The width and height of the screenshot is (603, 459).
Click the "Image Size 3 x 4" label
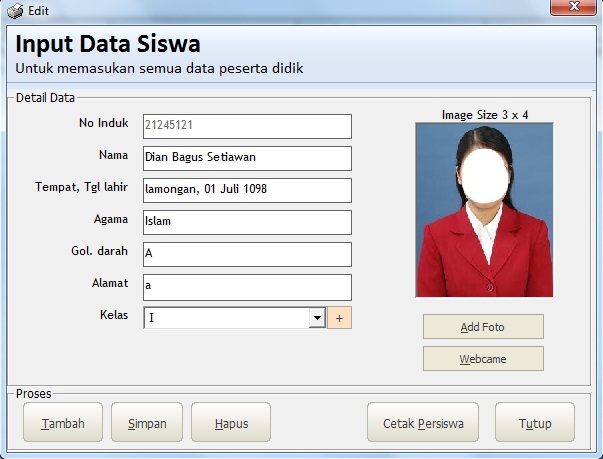point(485,115)
